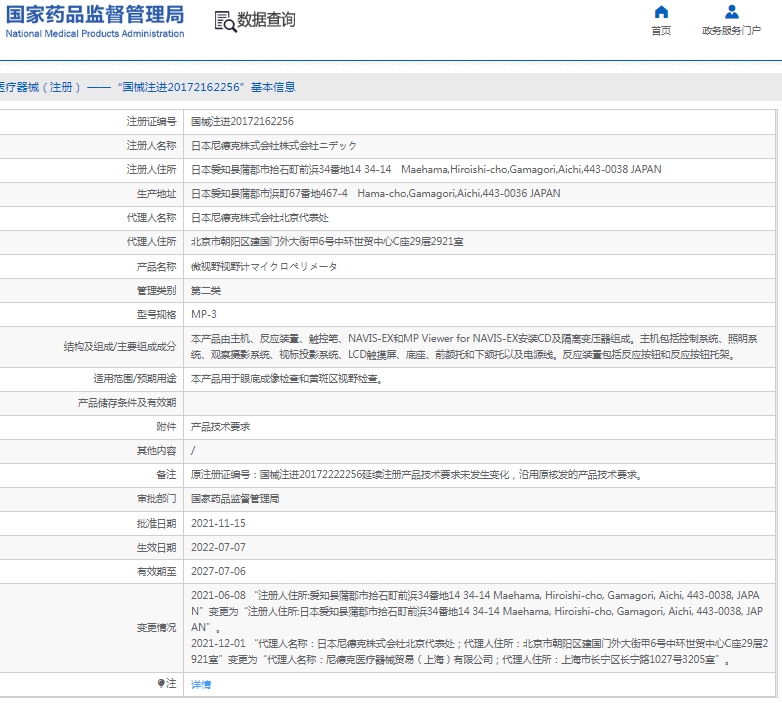Click the home icon for 首页

661,11
